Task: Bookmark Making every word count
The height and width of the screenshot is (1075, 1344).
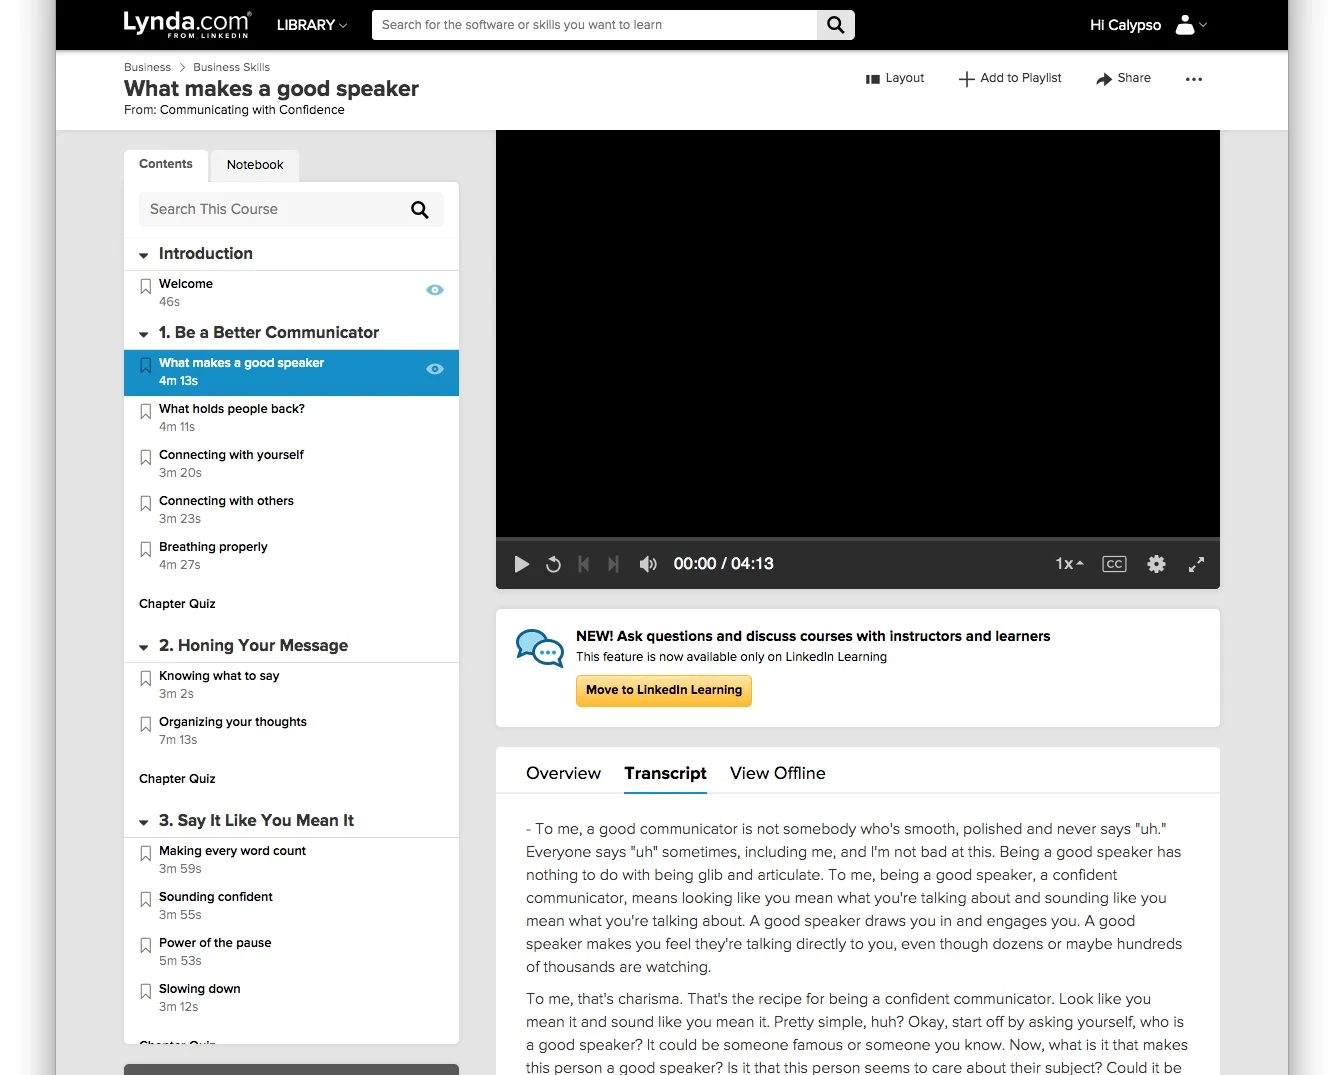Action: pyautogui.click(x=146, y=854)
